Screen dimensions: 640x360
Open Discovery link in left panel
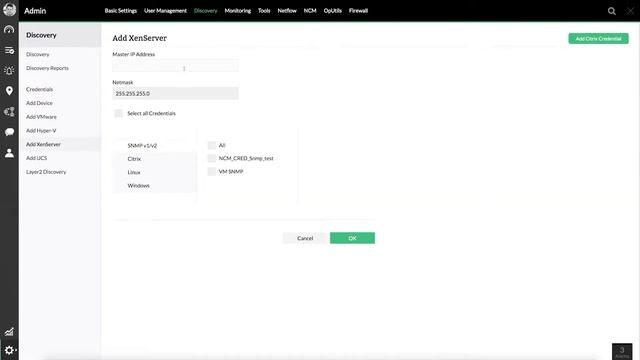click(38, 54)
